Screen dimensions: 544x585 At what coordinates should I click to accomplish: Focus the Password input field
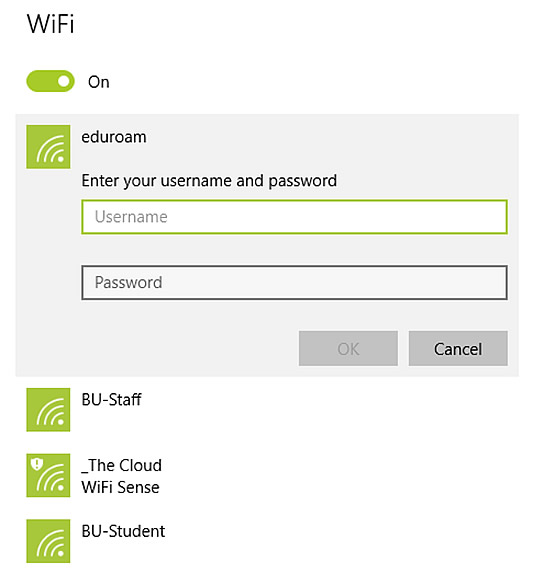(x=294, y=282)
